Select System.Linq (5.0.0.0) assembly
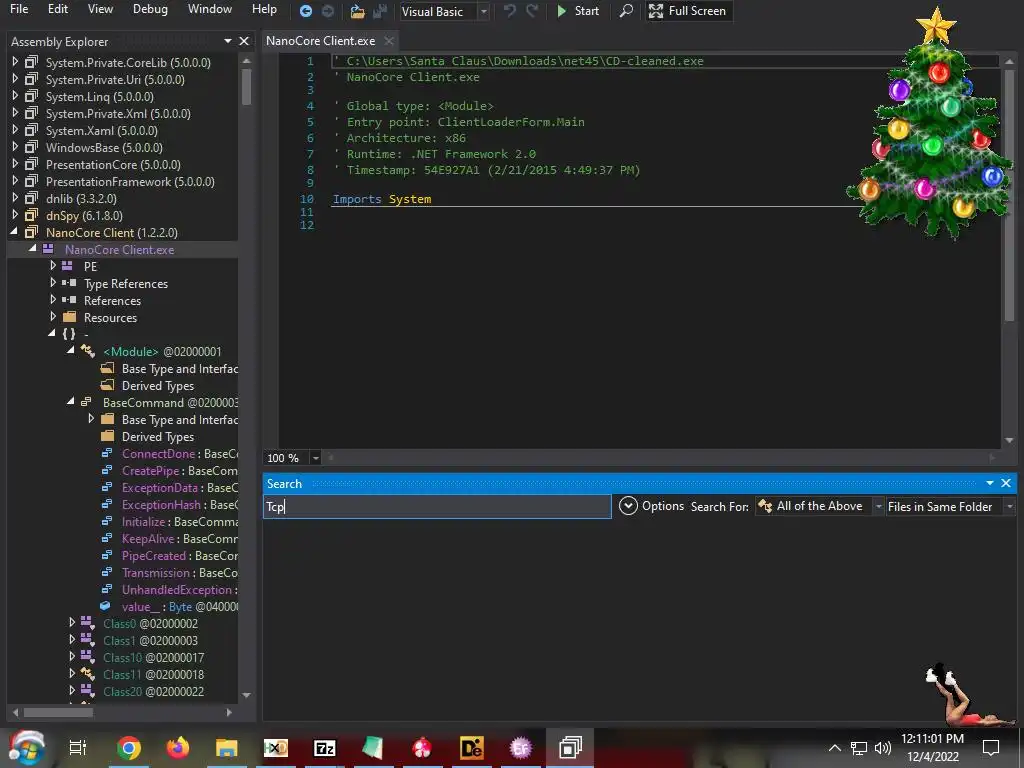 99,97
